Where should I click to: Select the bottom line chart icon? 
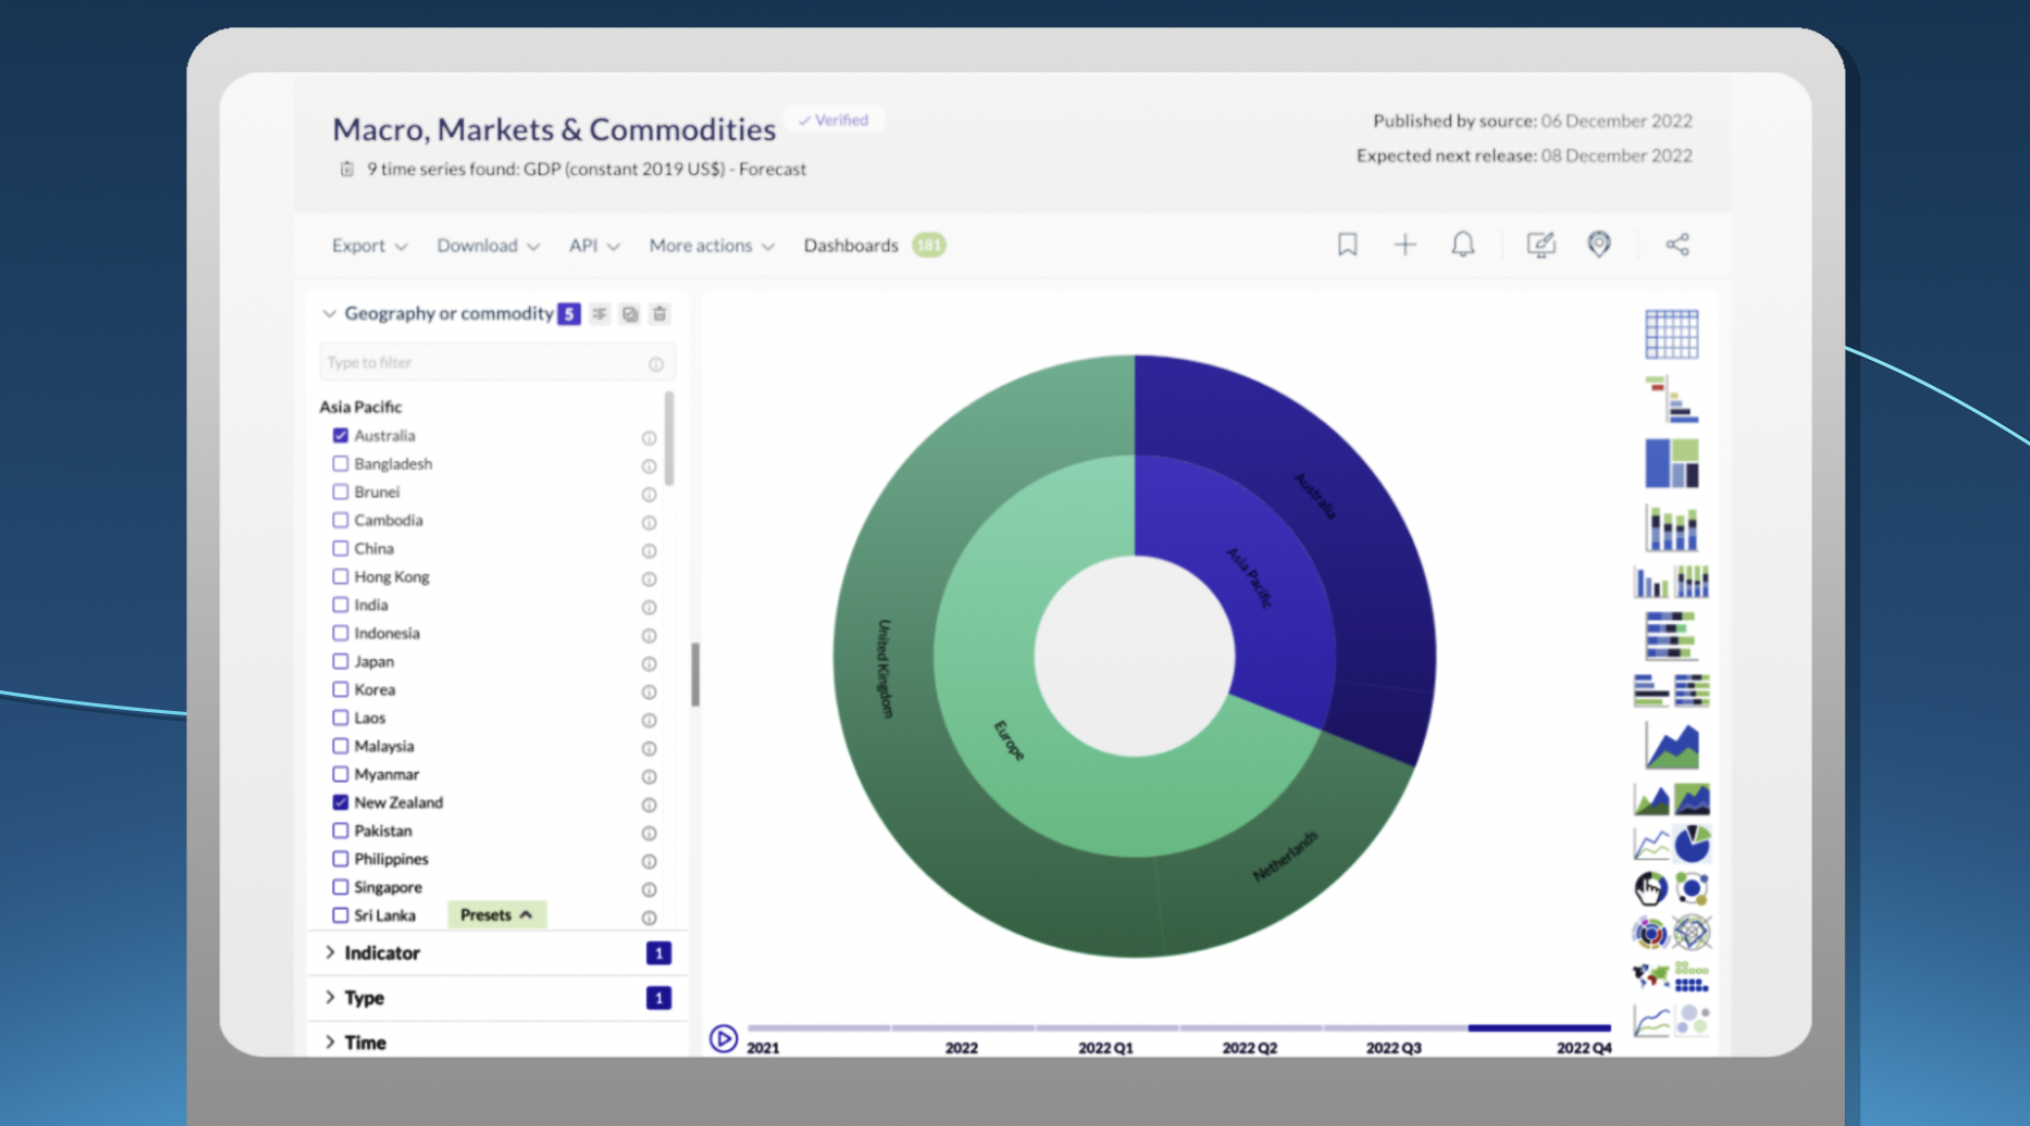pos(1651,1020)
